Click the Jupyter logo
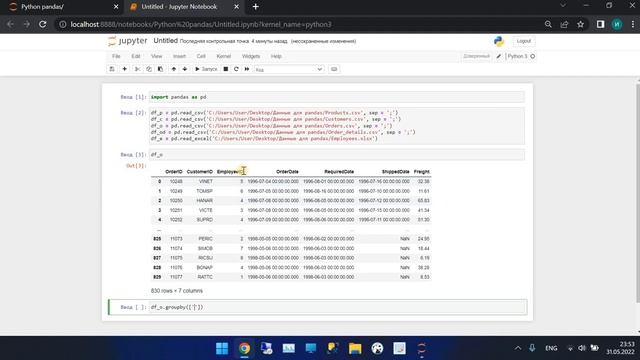The image size is (640, 360). pos(127,41)
